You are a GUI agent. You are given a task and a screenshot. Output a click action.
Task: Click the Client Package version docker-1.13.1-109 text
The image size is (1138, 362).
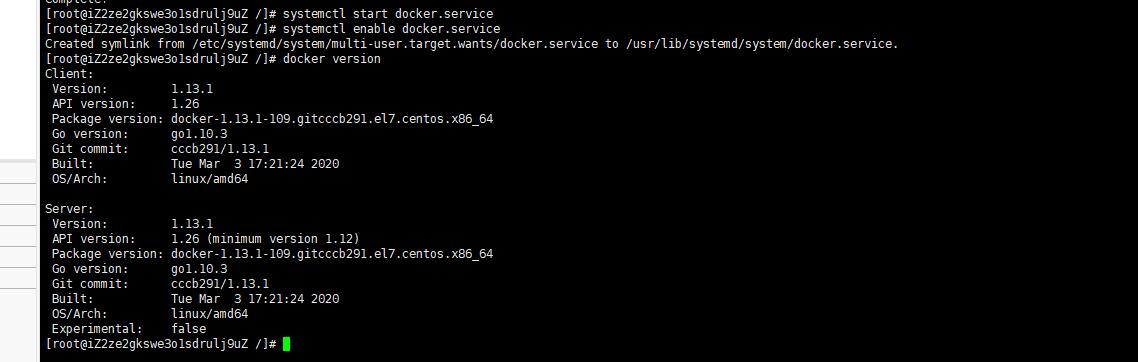point(332,119)
